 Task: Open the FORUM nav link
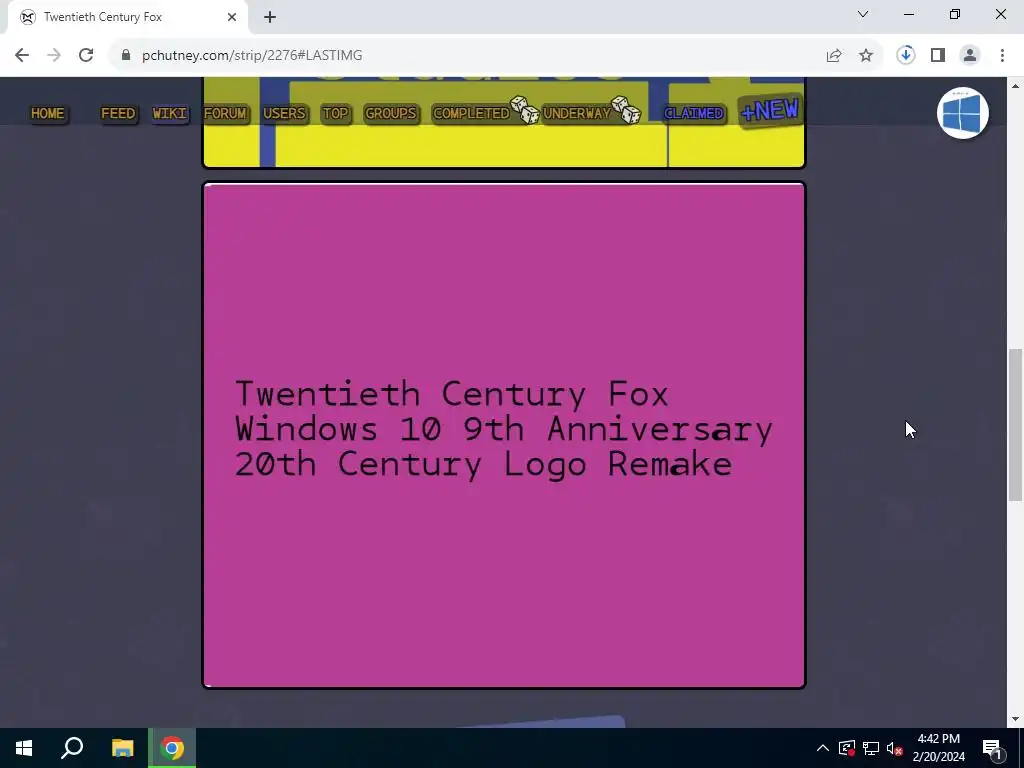tap(225, 114)
